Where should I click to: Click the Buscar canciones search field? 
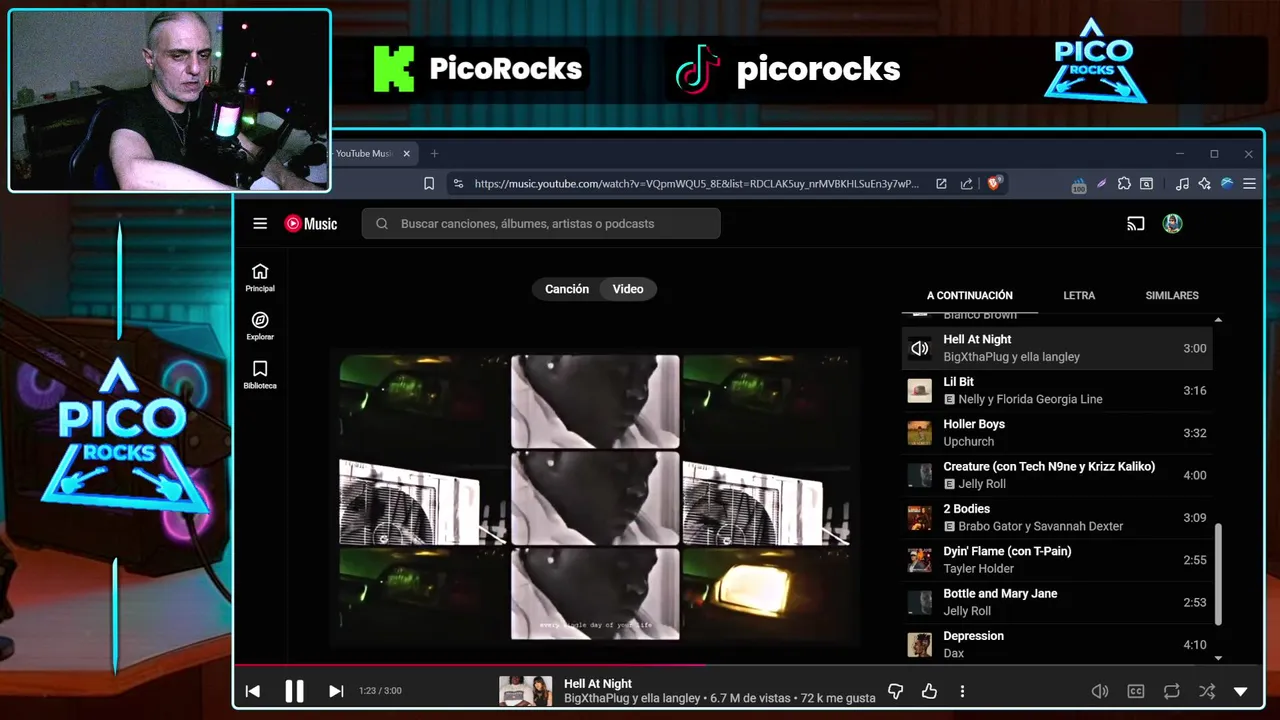[x=541, y=224]
